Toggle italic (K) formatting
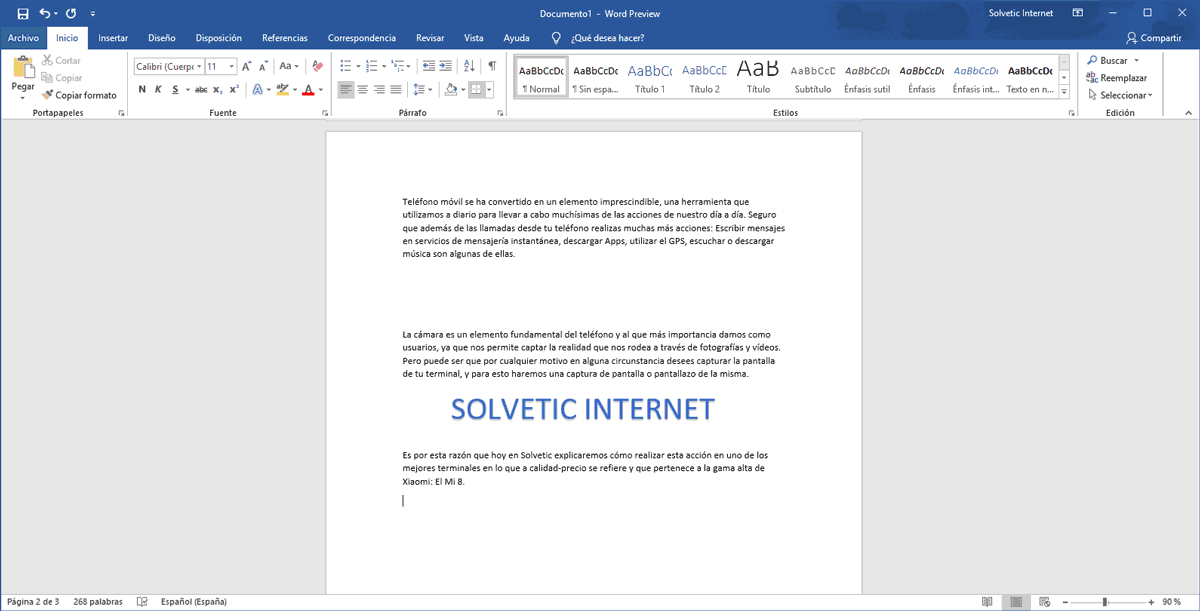Screen dimensions: 1200x611 pyautogui.click(x=158, y=89)
